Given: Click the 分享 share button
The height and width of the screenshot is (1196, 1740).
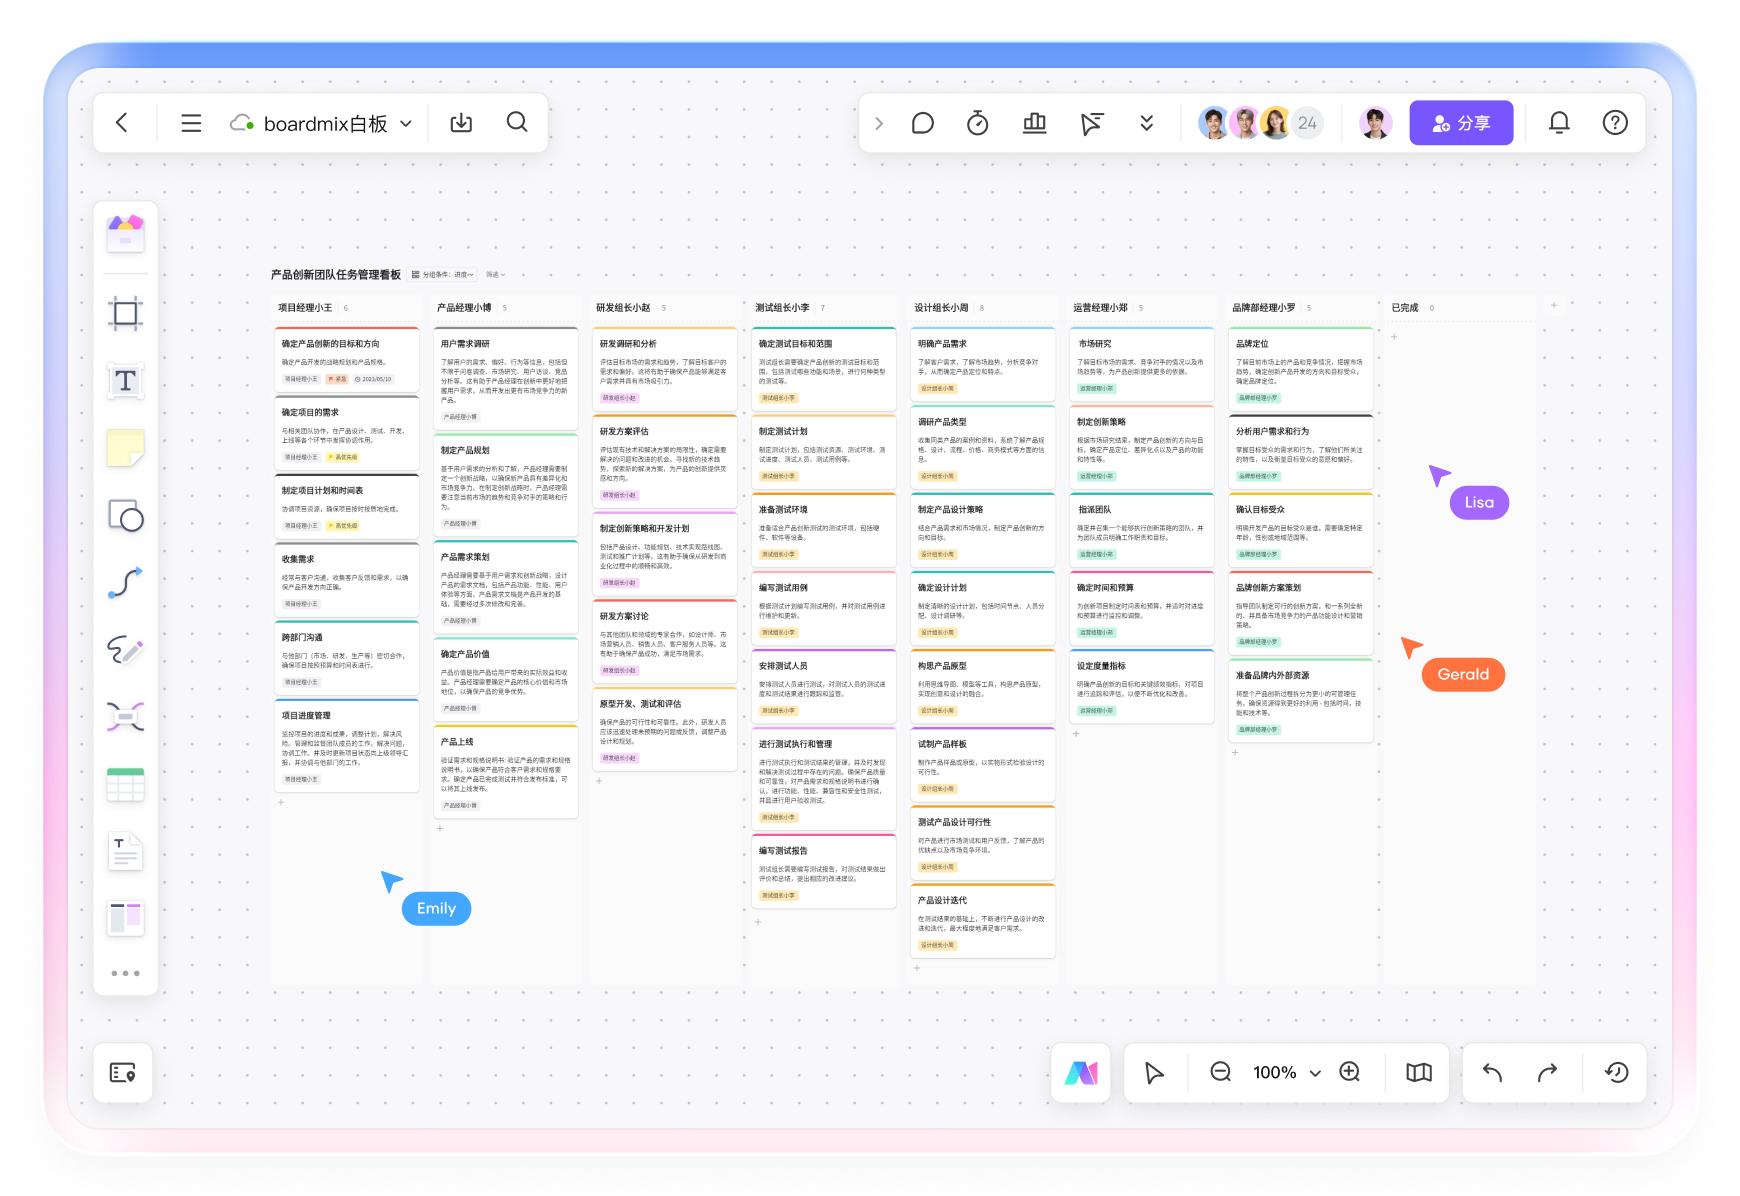Looking at the screenshot, I should pos(1460,123).
